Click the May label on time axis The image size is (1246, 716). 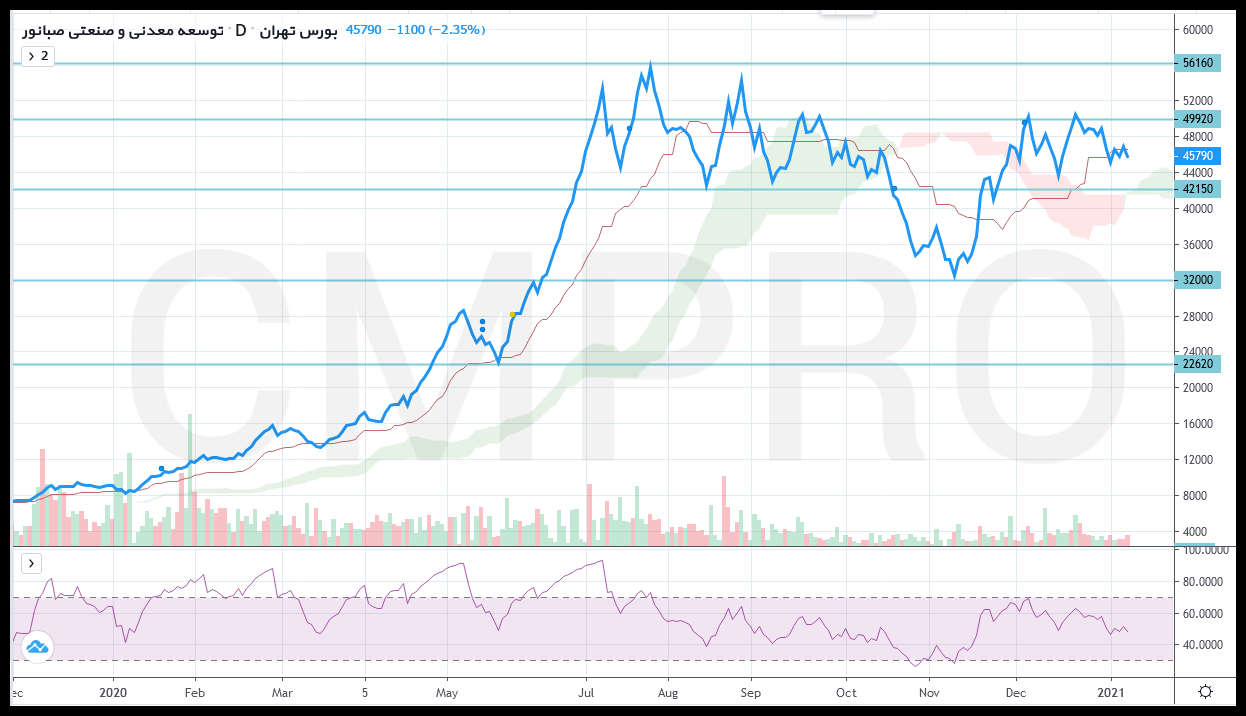tap(447, 692)
